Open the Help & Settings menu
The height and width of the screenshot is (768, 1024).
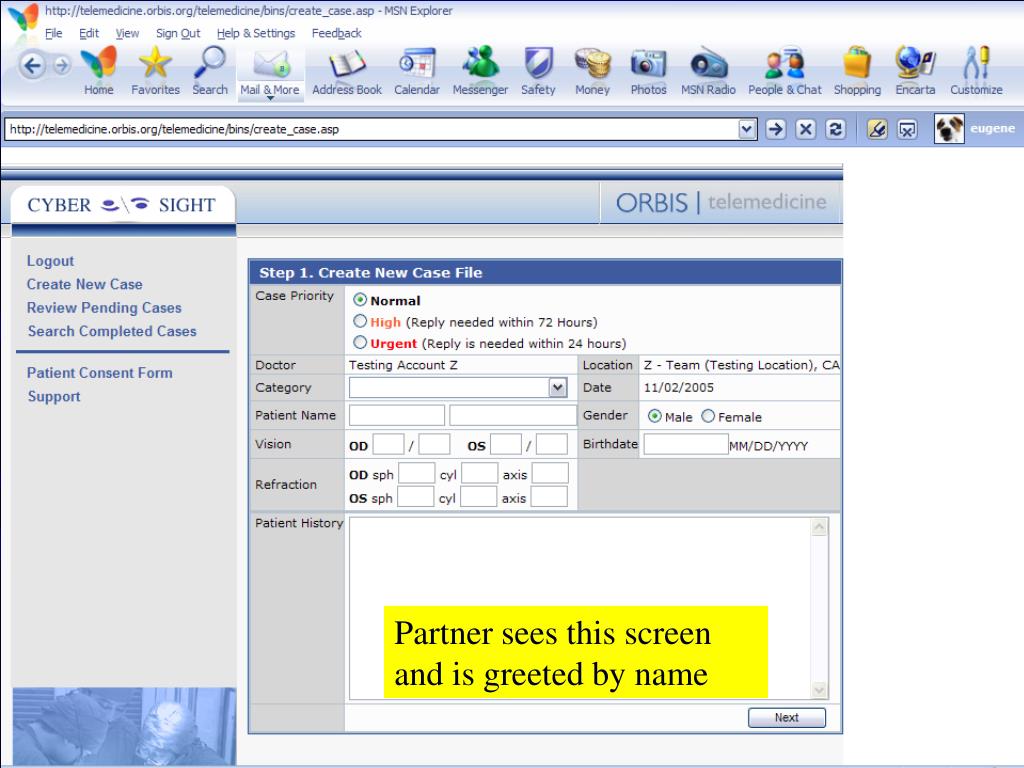tap(256, 33)
